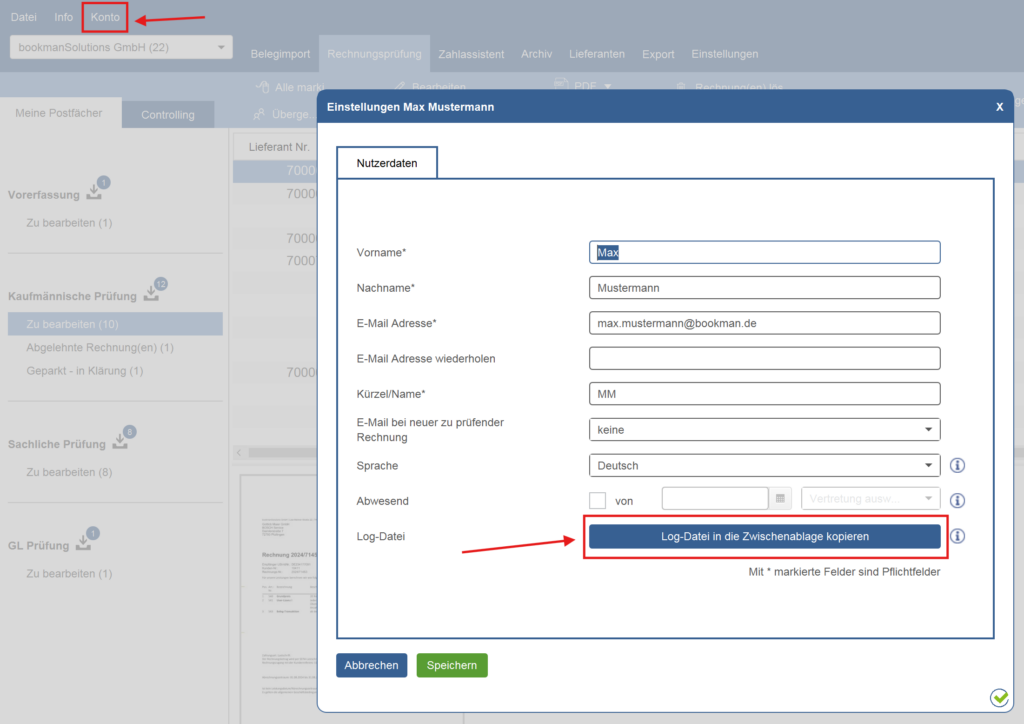Click the Vorname input field
Screen dimensions: 1024x724
pyautogui.click(x=764, y=253)
